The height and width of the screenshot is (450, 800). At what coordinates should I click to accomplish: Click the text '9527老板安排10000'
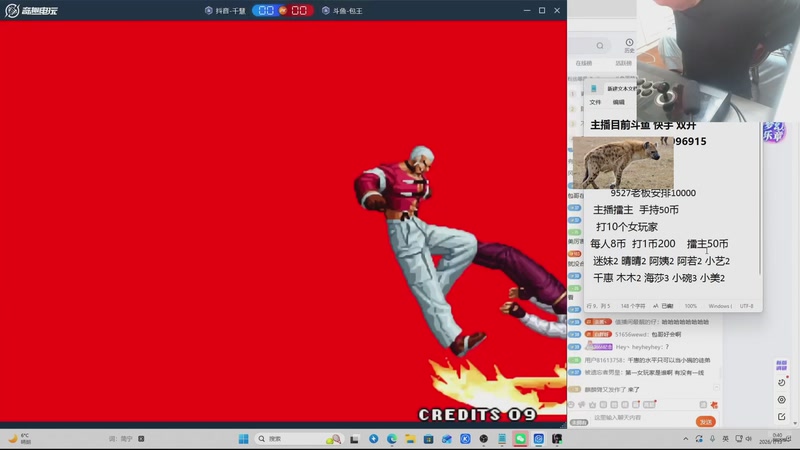click(653, 193)
